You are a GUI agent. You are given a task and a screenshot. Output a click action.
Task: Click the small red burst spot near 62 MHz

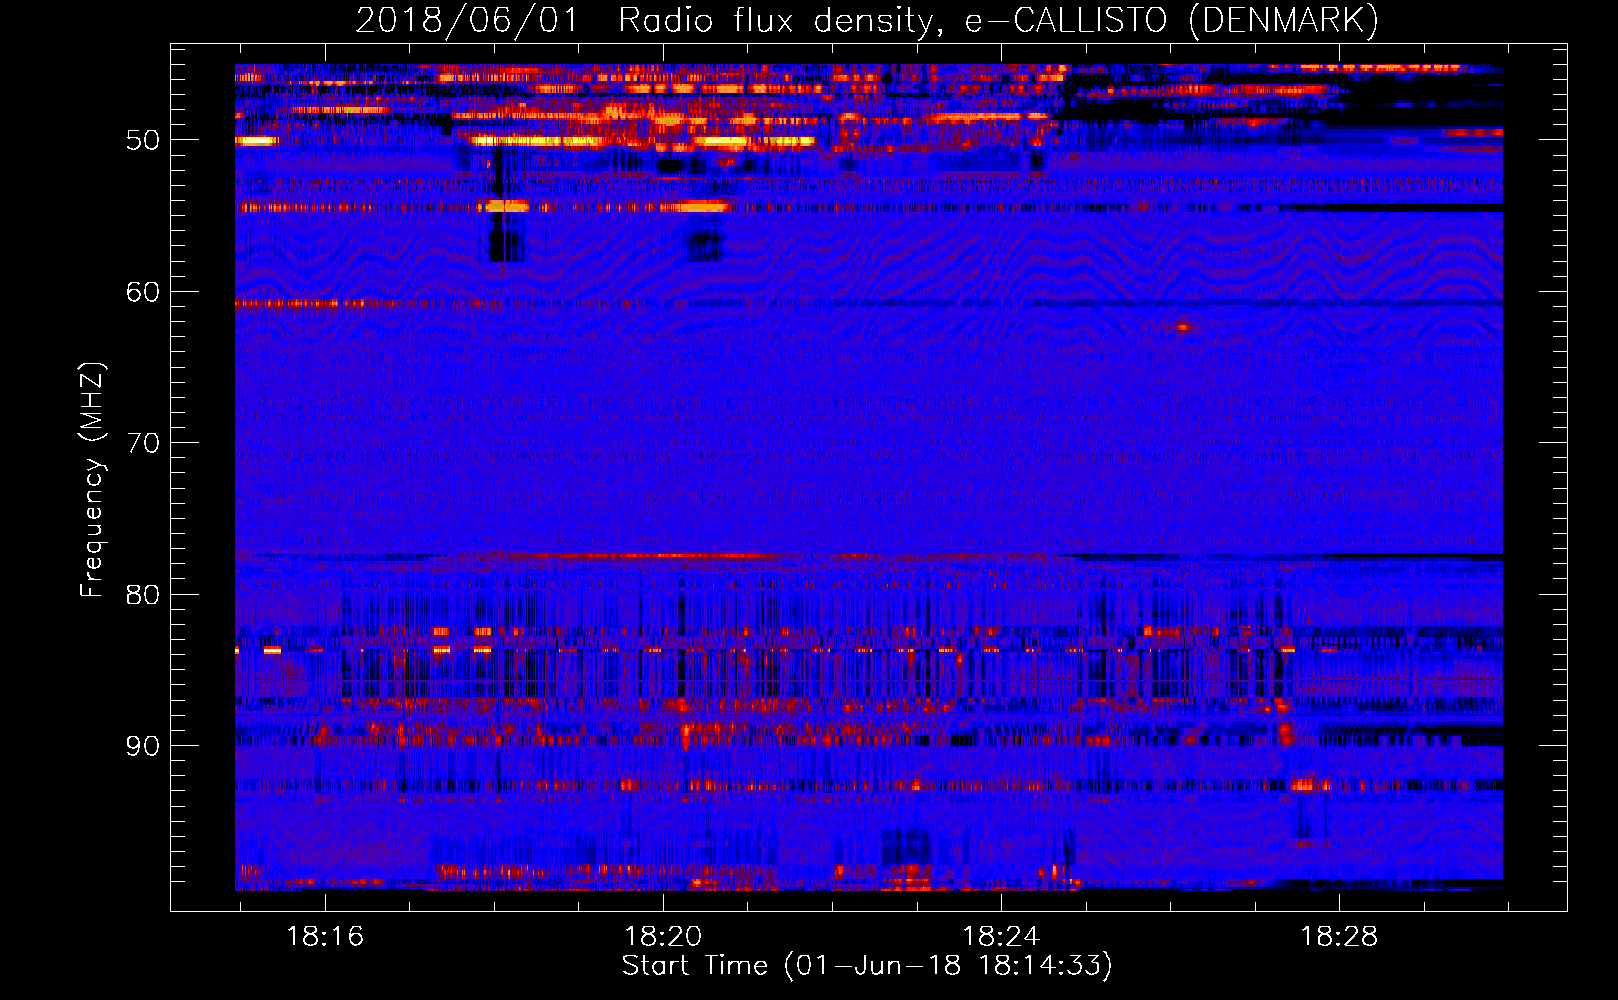pyautogui.click(x=1184, y=327)
